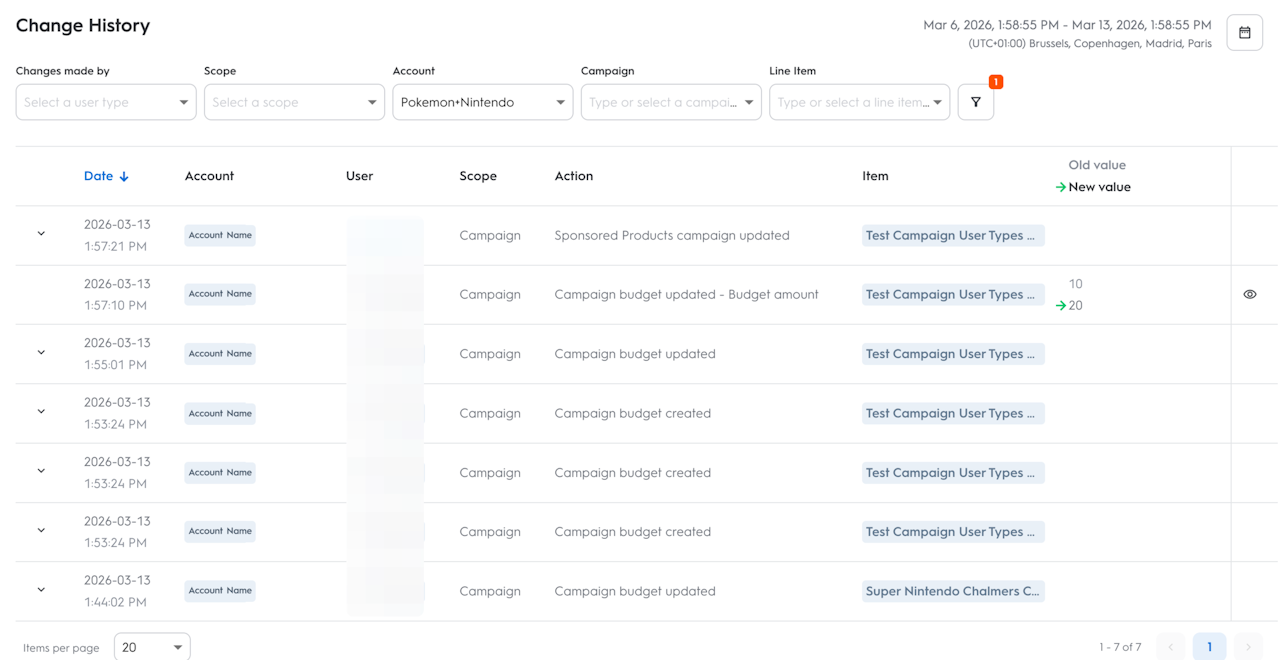View details via the eye icon
Viewport: 1280px width, 660px height.
point(1249,295)
